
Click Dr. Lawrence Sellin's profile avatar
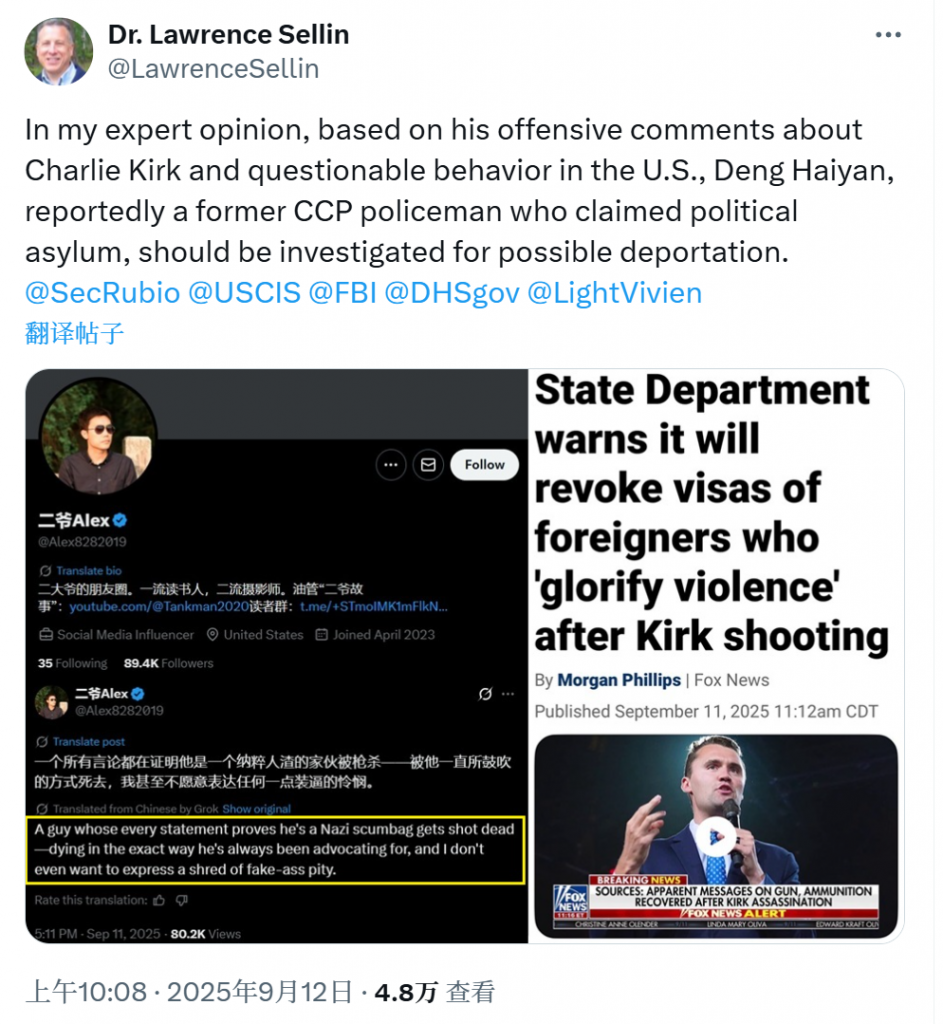(x=59, y=52)
